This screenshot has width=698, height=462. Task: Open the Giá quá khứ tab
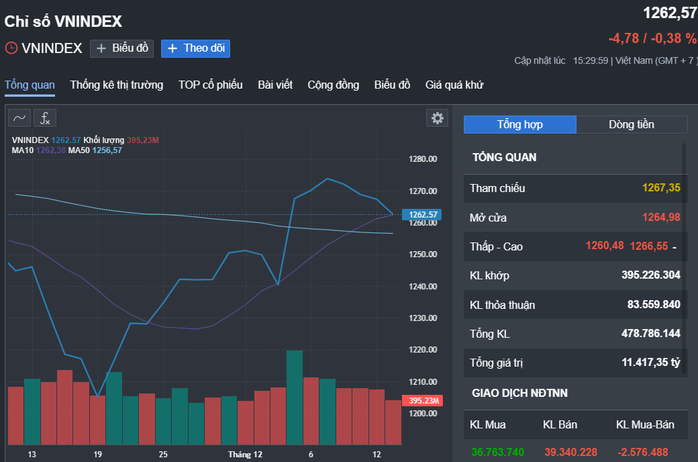pos(454,85)
